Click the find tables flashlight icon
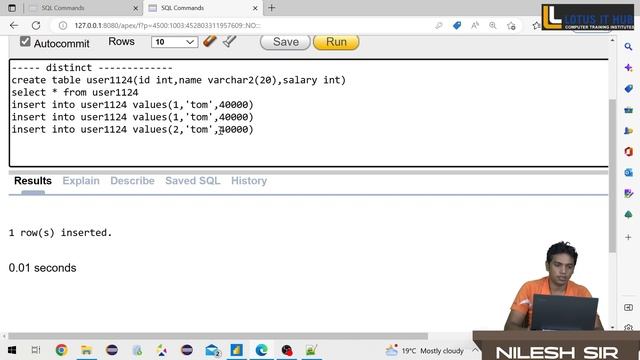640x360 pixels. click(230, 41)
